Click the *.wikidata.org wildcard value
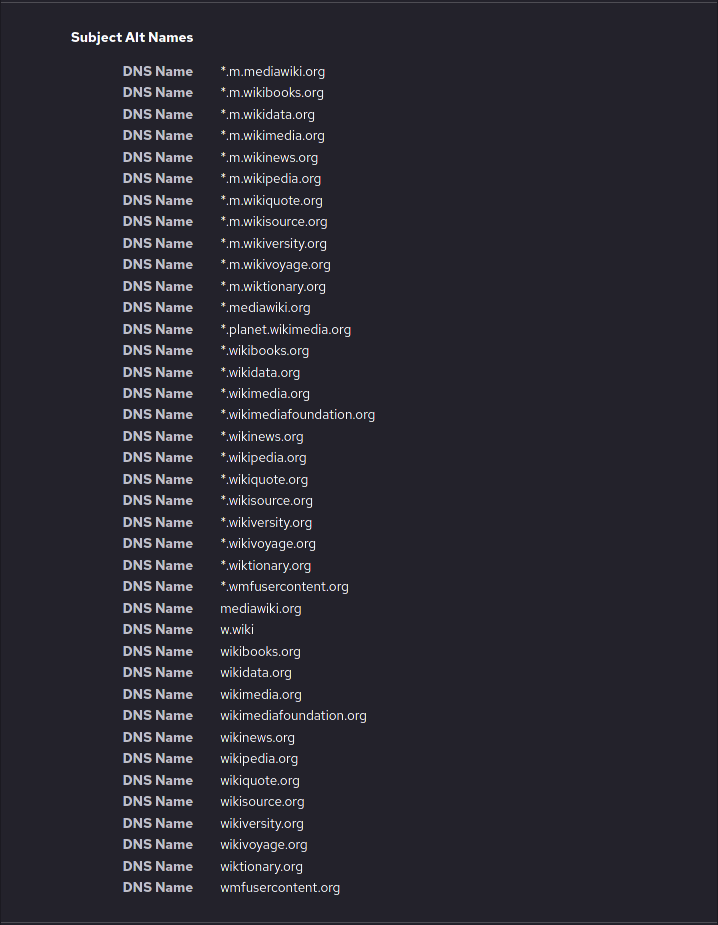Viewport: 718px width, 925px height. (260, 372)
